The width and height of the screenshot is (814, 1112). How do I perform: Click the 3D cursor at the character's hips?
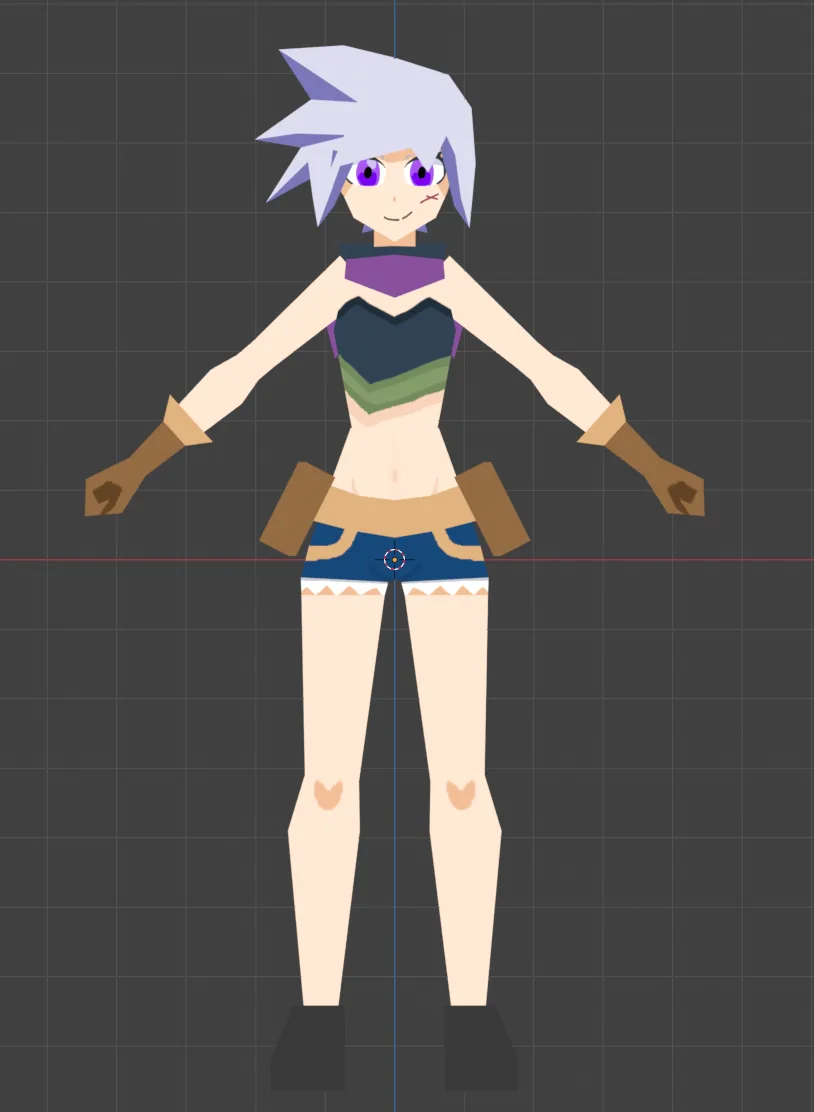click(394, 560)
